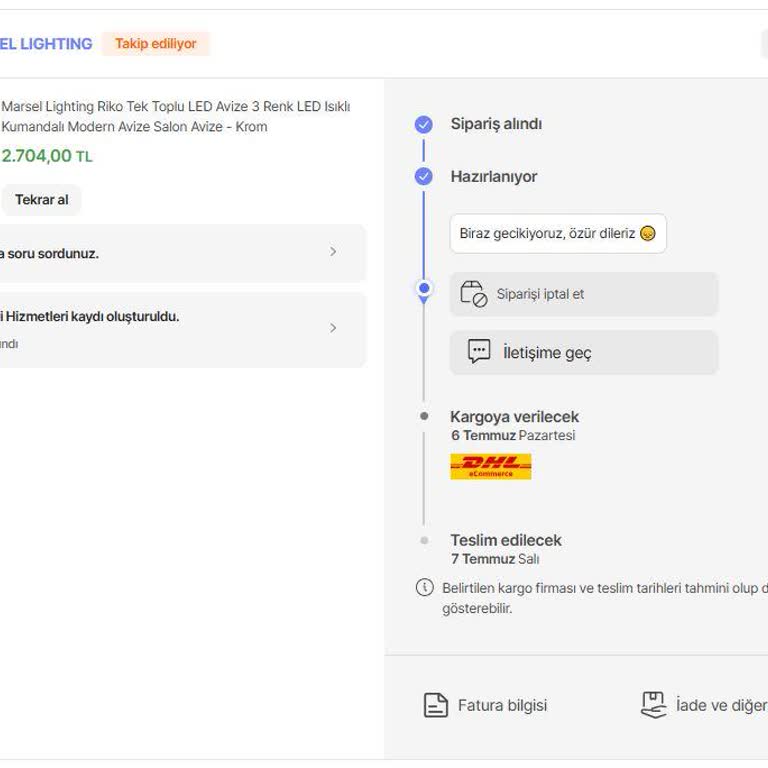Click the sad emoji in the delay message
This screenshot has width=768, height=768.
click(648, 233)
